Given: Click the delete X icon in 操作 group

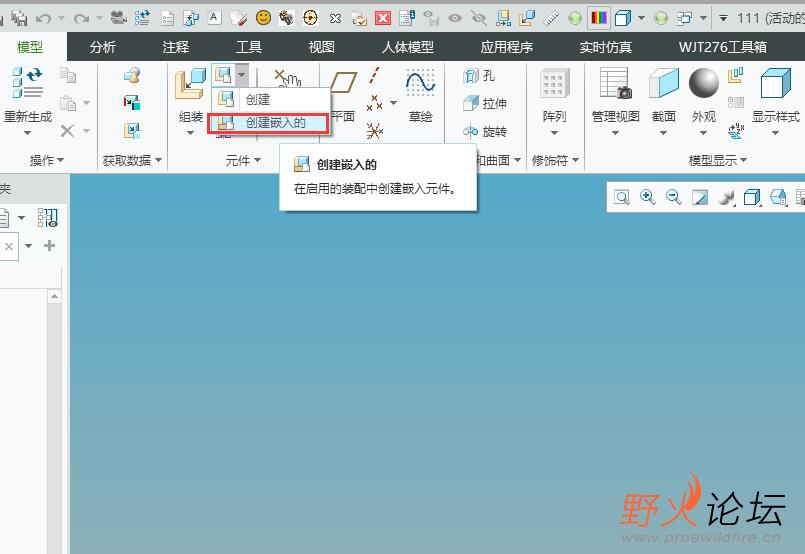Looking at the screenshot, I should [x=67, y=130].
